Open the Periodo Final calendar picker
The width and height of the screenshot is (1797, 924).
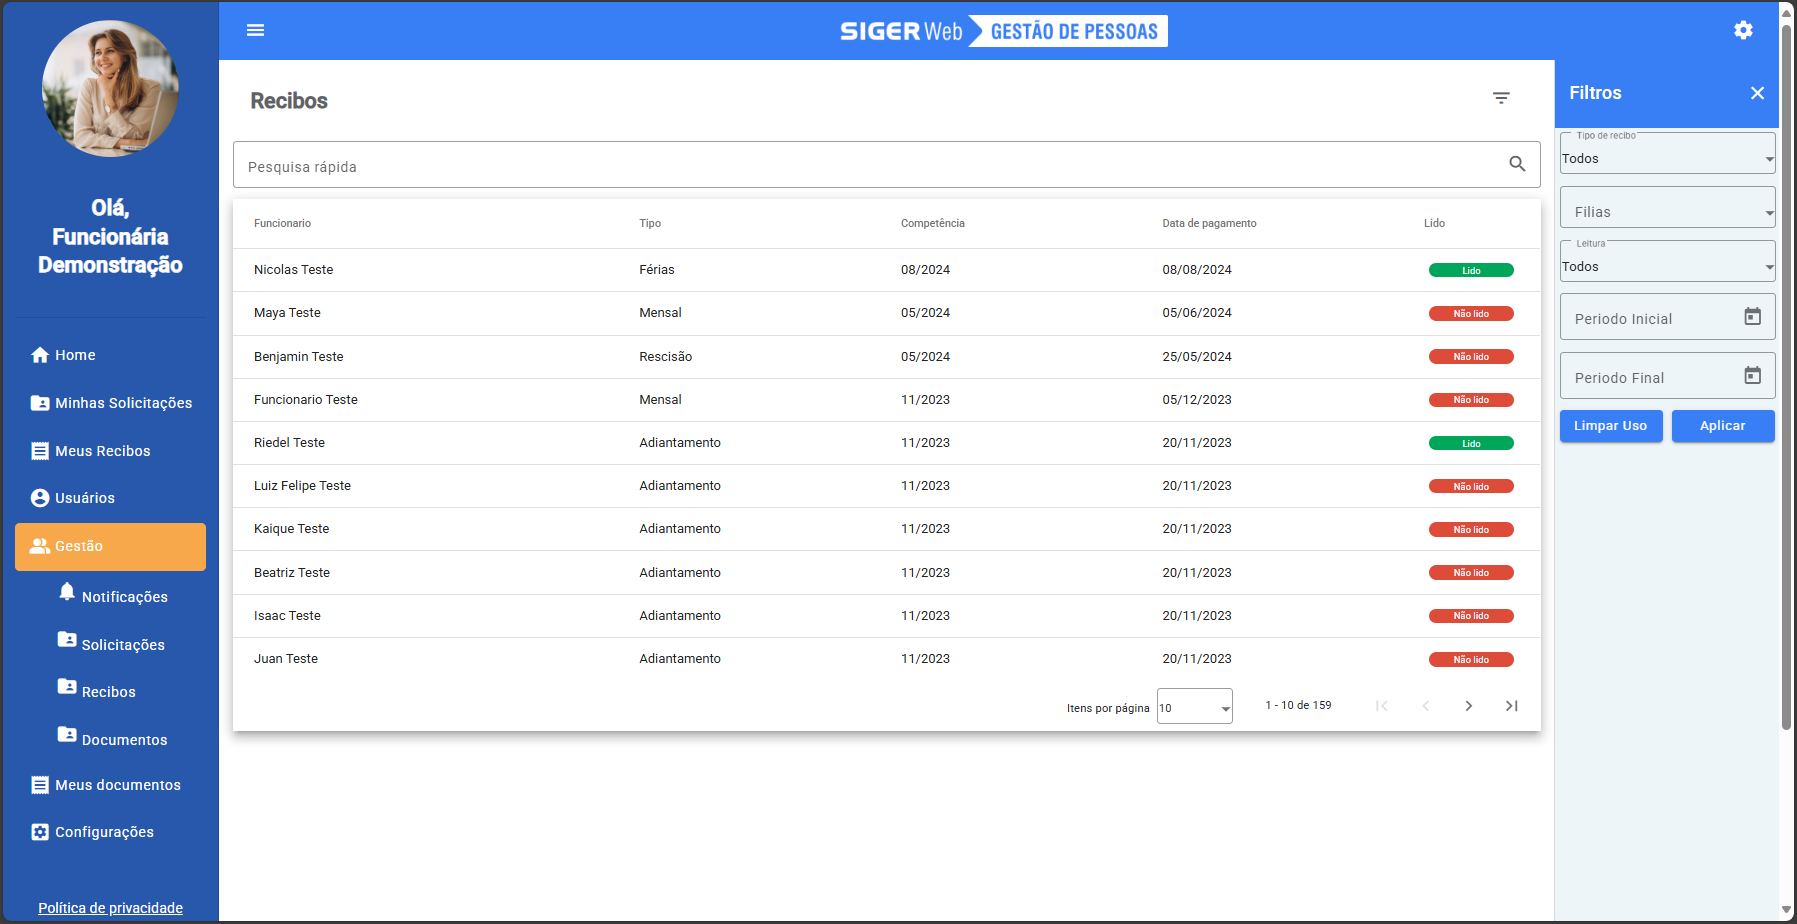(1752, 376)
